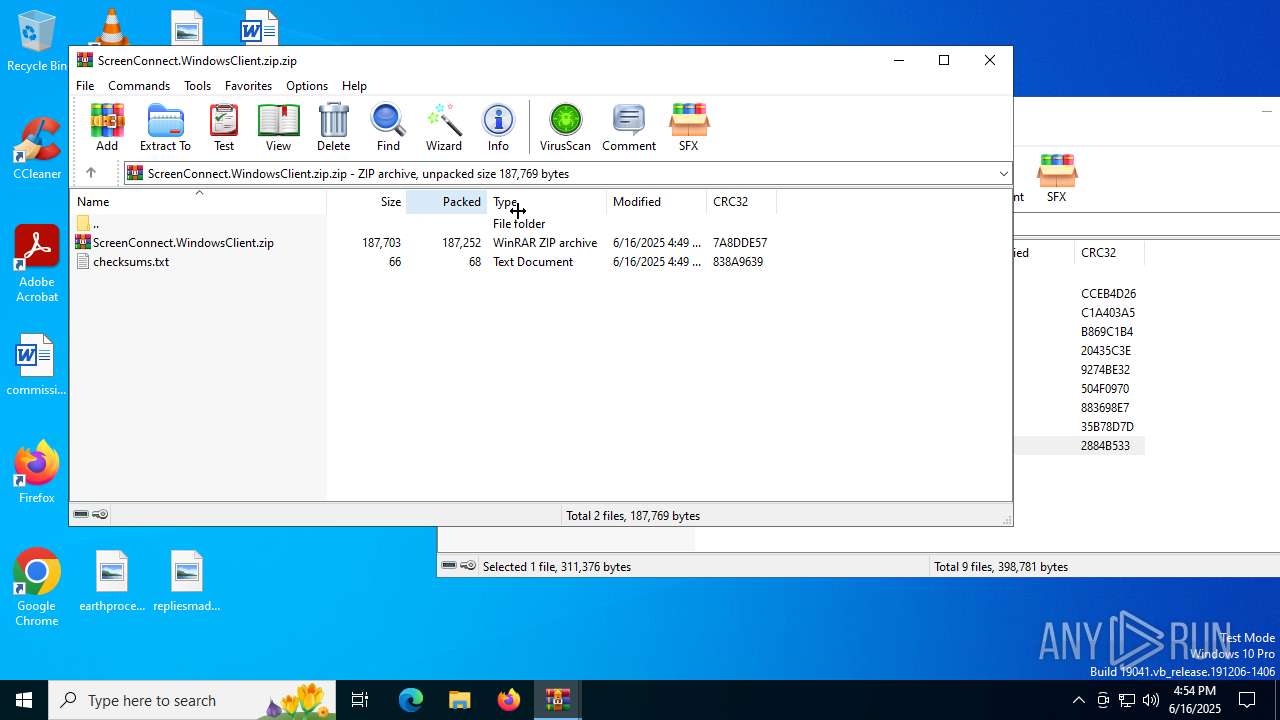Sort by Packed column header
This screenshot has width=1280, height=720.
(x=446, y=201)
